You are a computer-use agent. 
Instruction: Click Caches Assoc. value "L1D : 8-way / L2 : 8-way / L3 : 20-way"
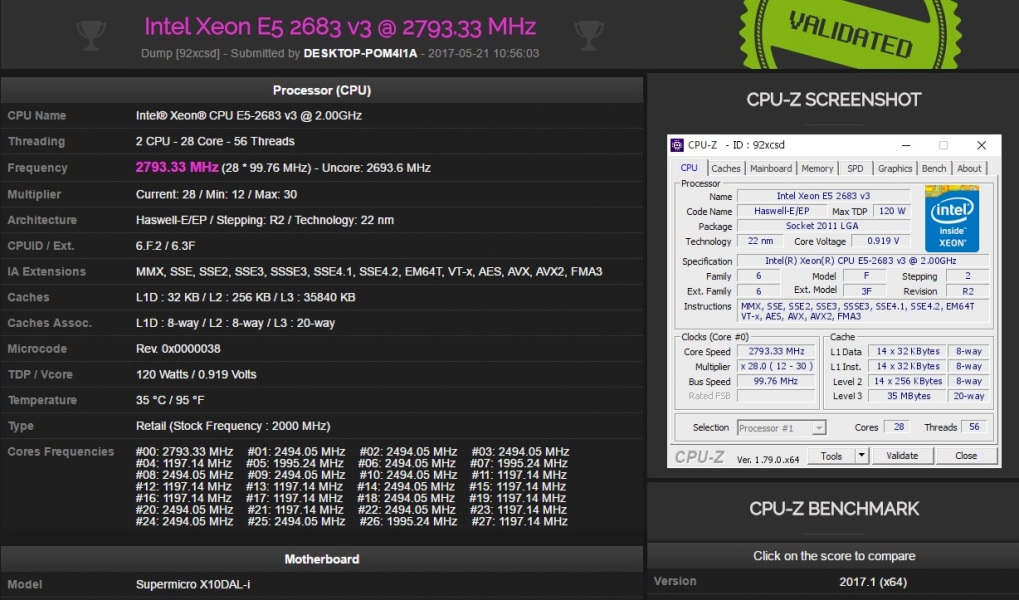(235, 323)
